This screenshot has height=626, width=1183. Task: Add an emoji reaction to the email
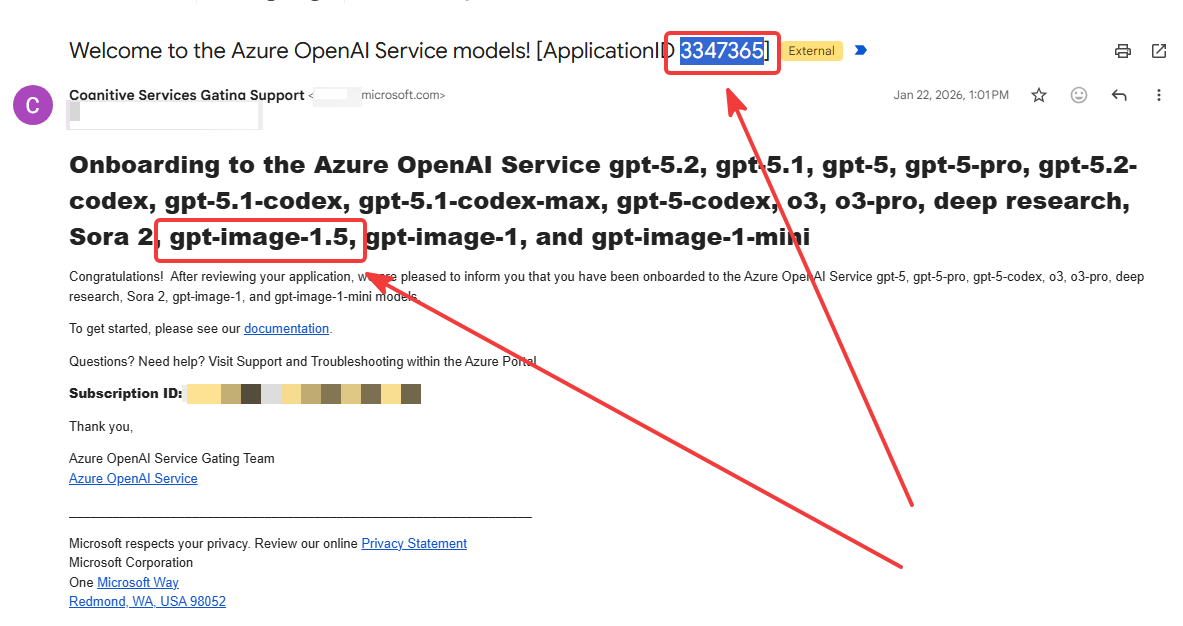tap(1079, 95)
